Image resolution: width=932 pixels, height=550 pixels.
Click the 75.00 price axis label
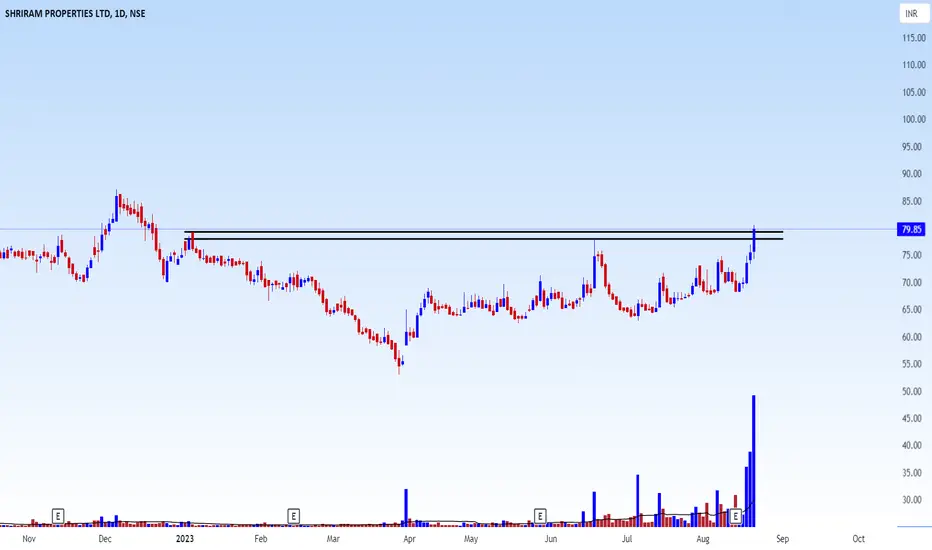coord(914,255)
